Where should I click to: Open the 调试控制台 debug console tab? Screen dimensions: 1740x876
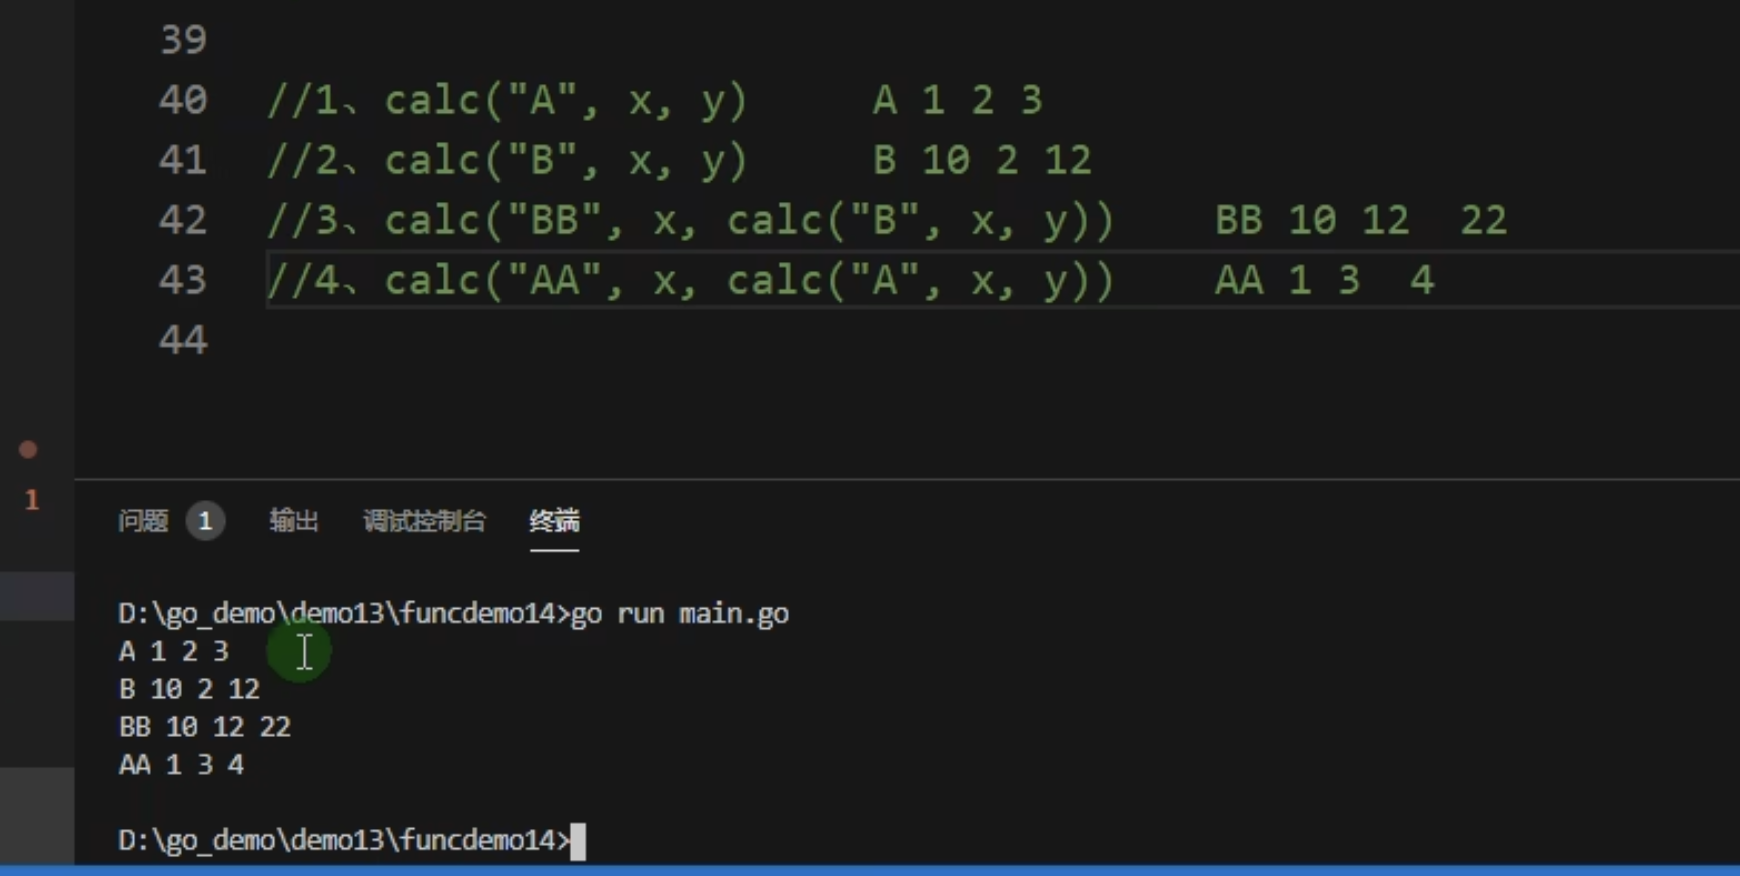click(424, 521)
